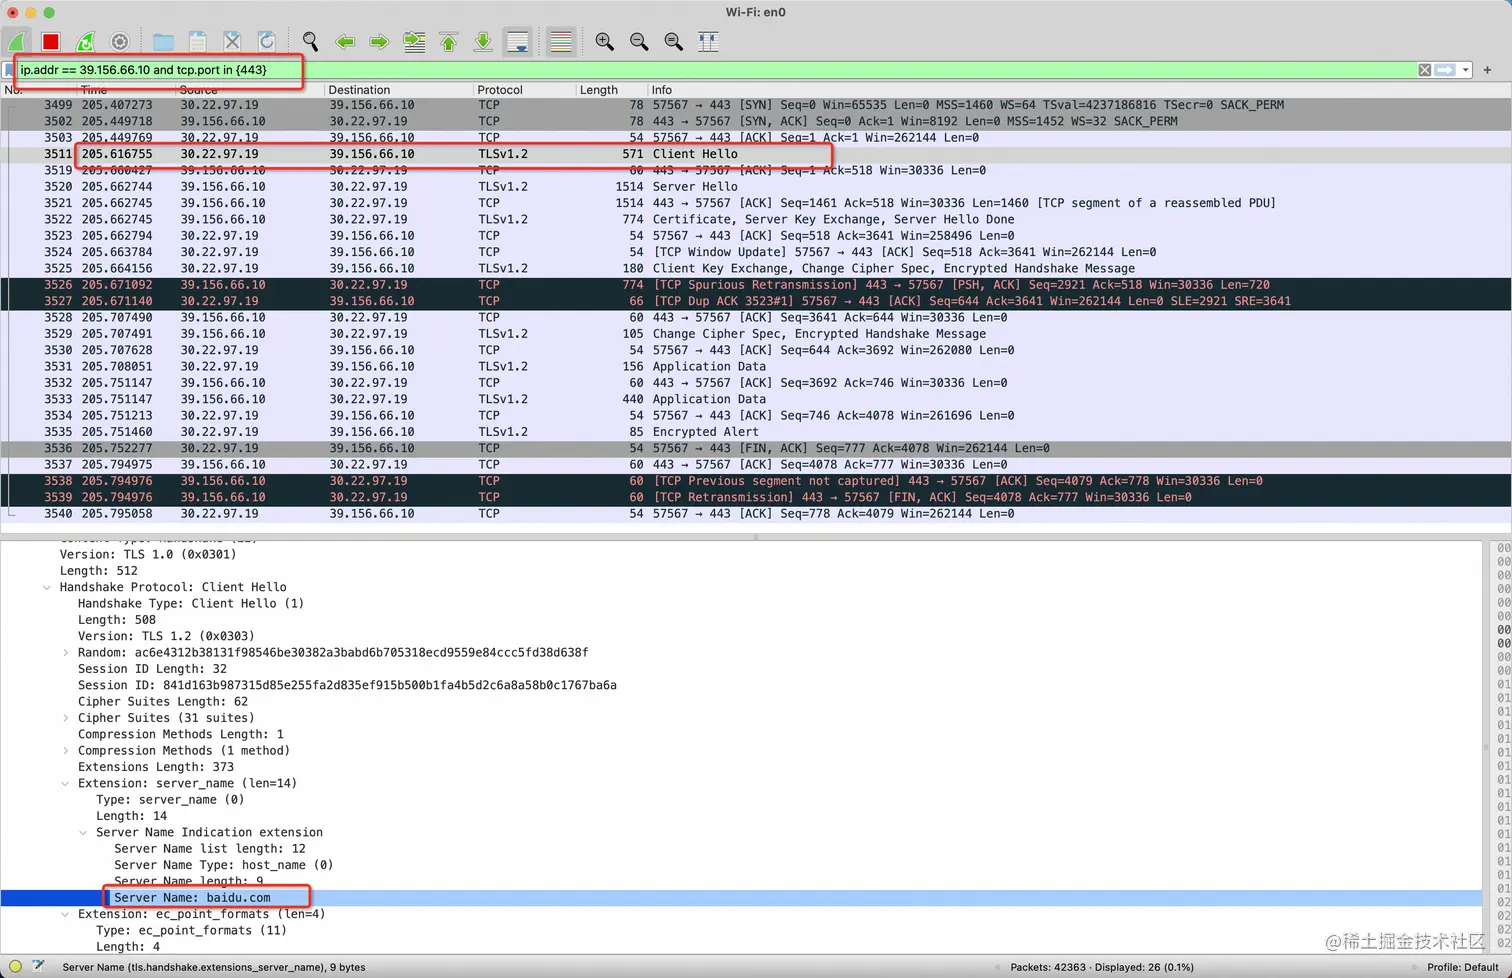Zoom out the main window text
1512x978 pixels.
[x=639, y=42]
